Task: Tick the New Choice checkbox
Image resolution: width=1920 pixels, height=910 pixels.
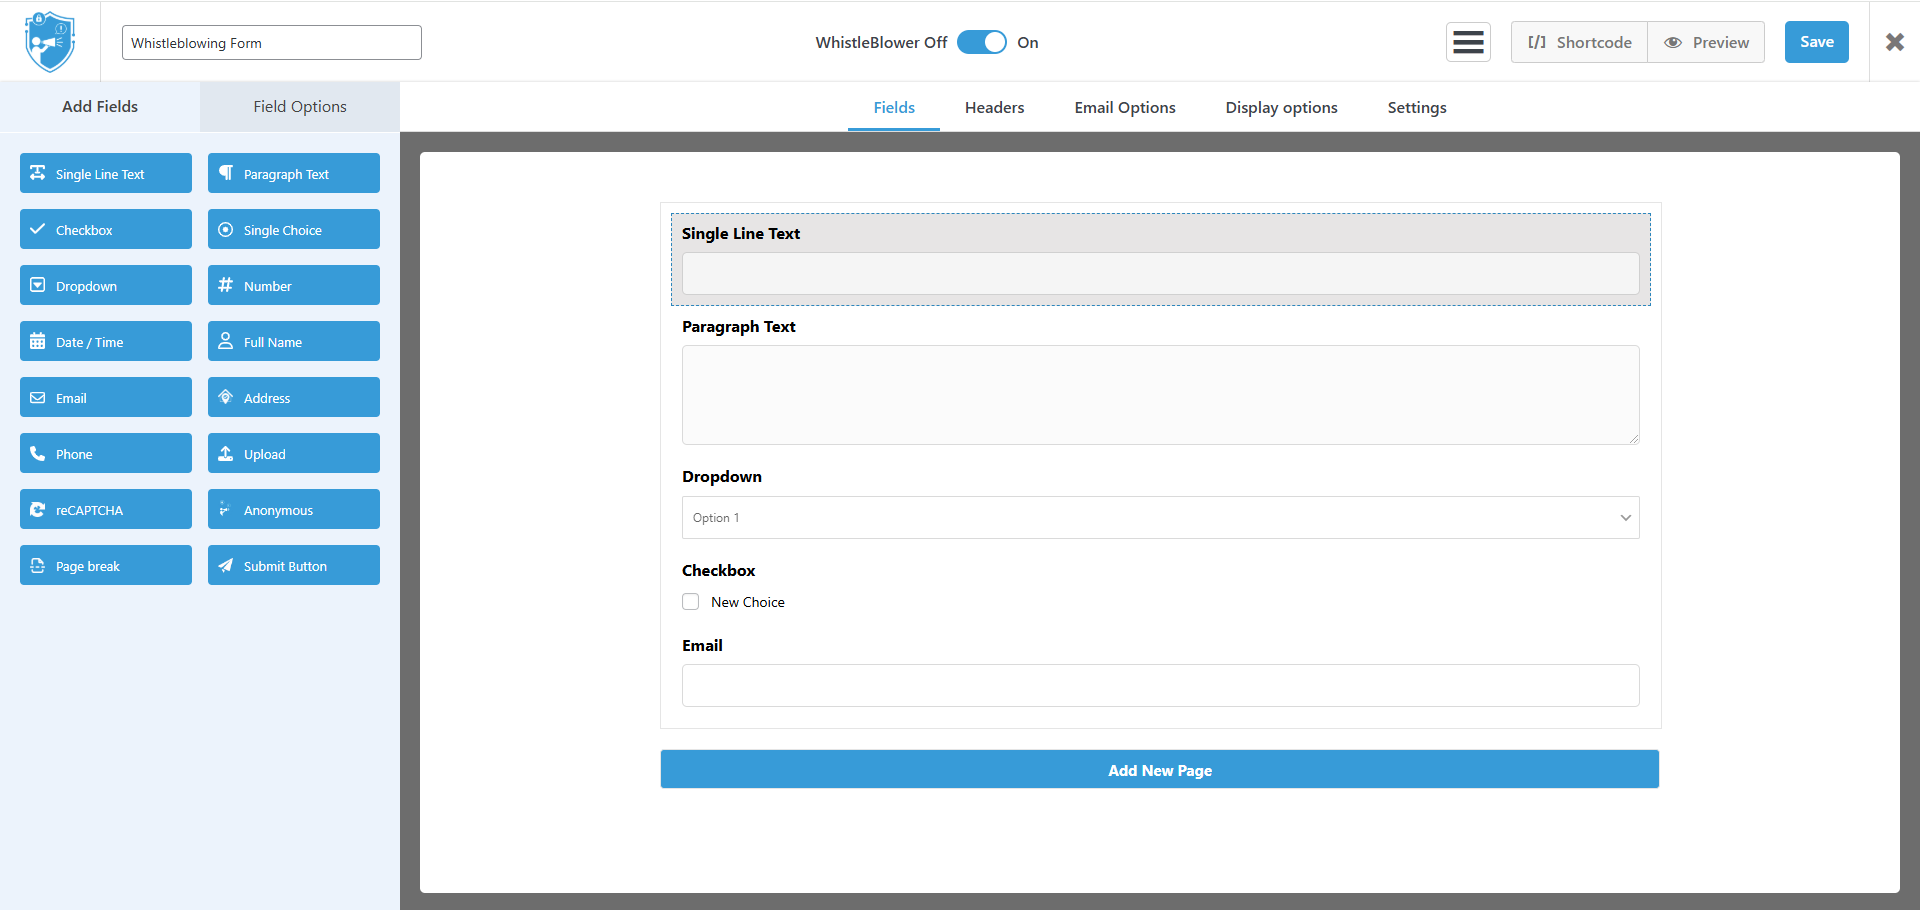Action: click(691, 602)
